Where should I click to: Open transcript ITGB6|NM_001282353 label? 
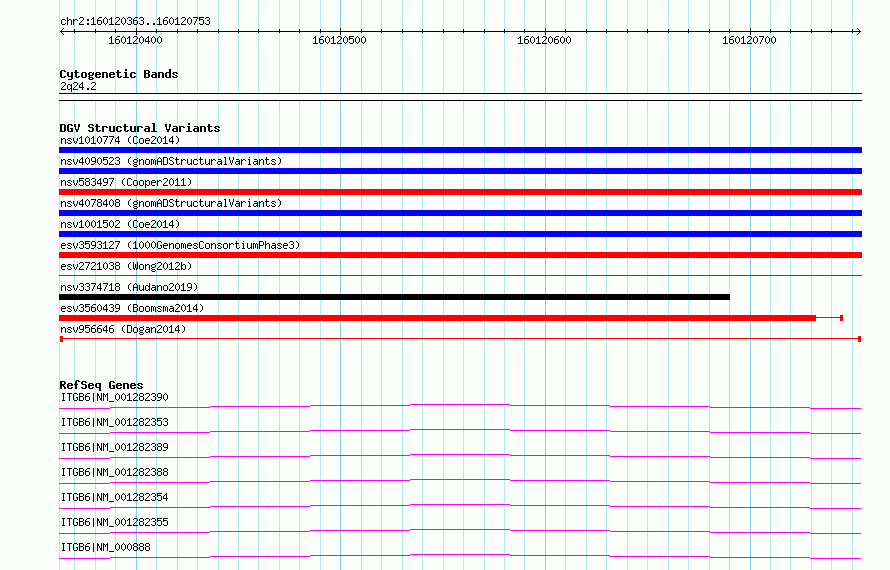114,422
